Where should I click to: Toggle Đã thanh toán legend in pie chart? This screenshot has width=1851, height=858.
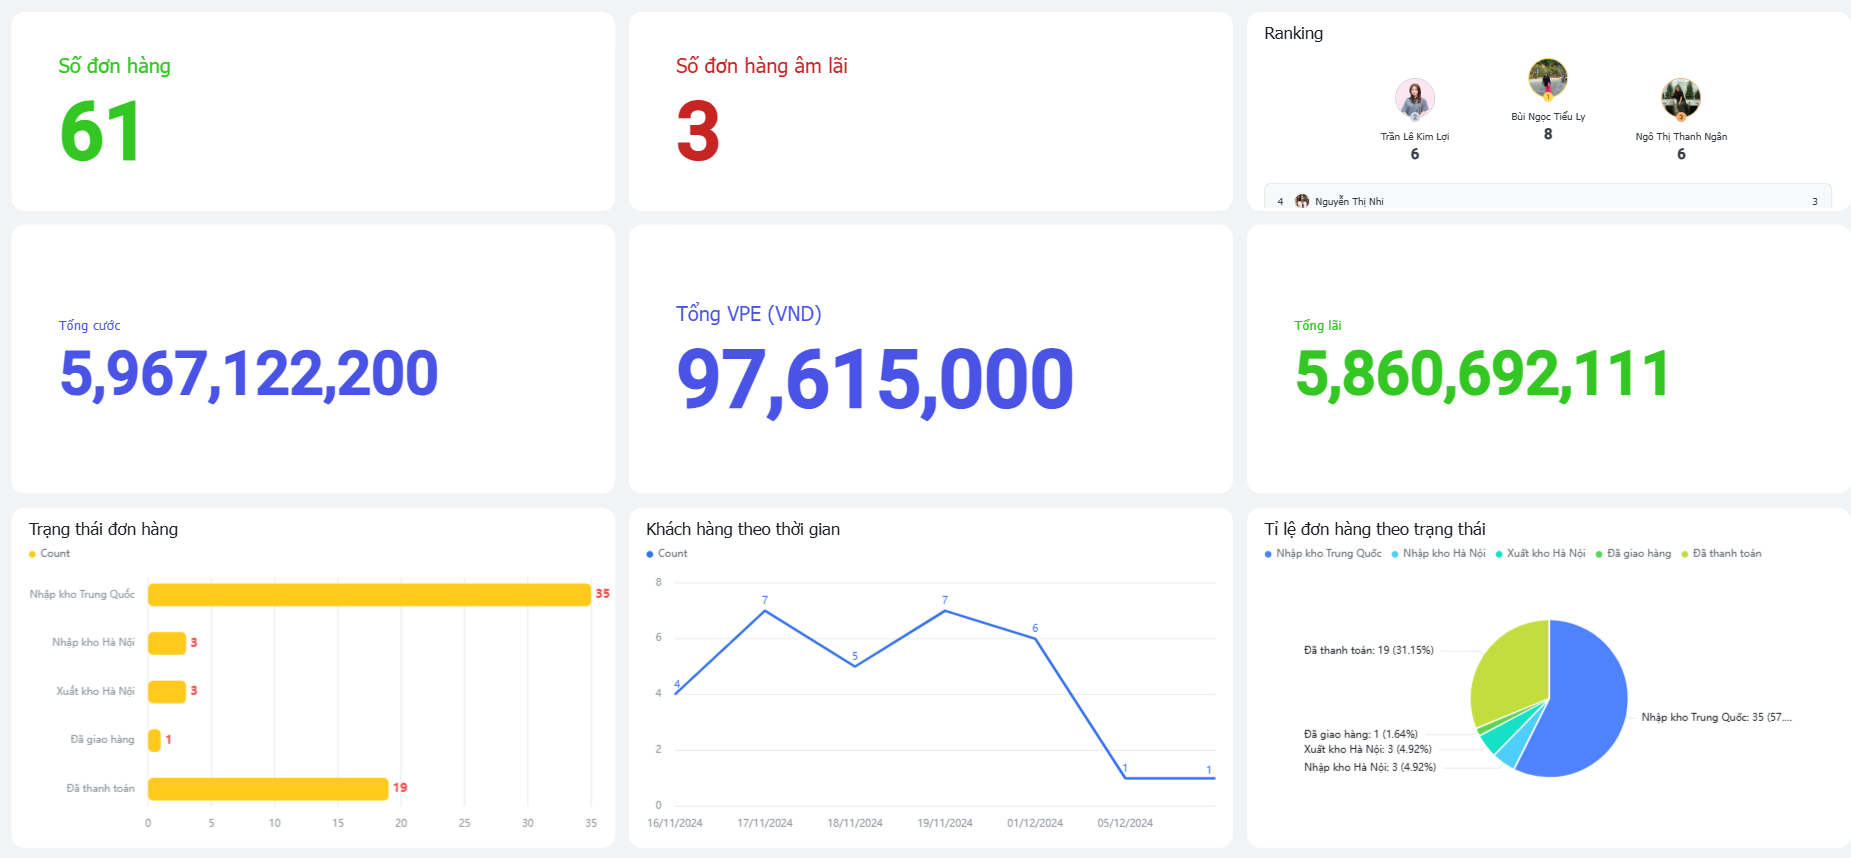(1721, 553)
